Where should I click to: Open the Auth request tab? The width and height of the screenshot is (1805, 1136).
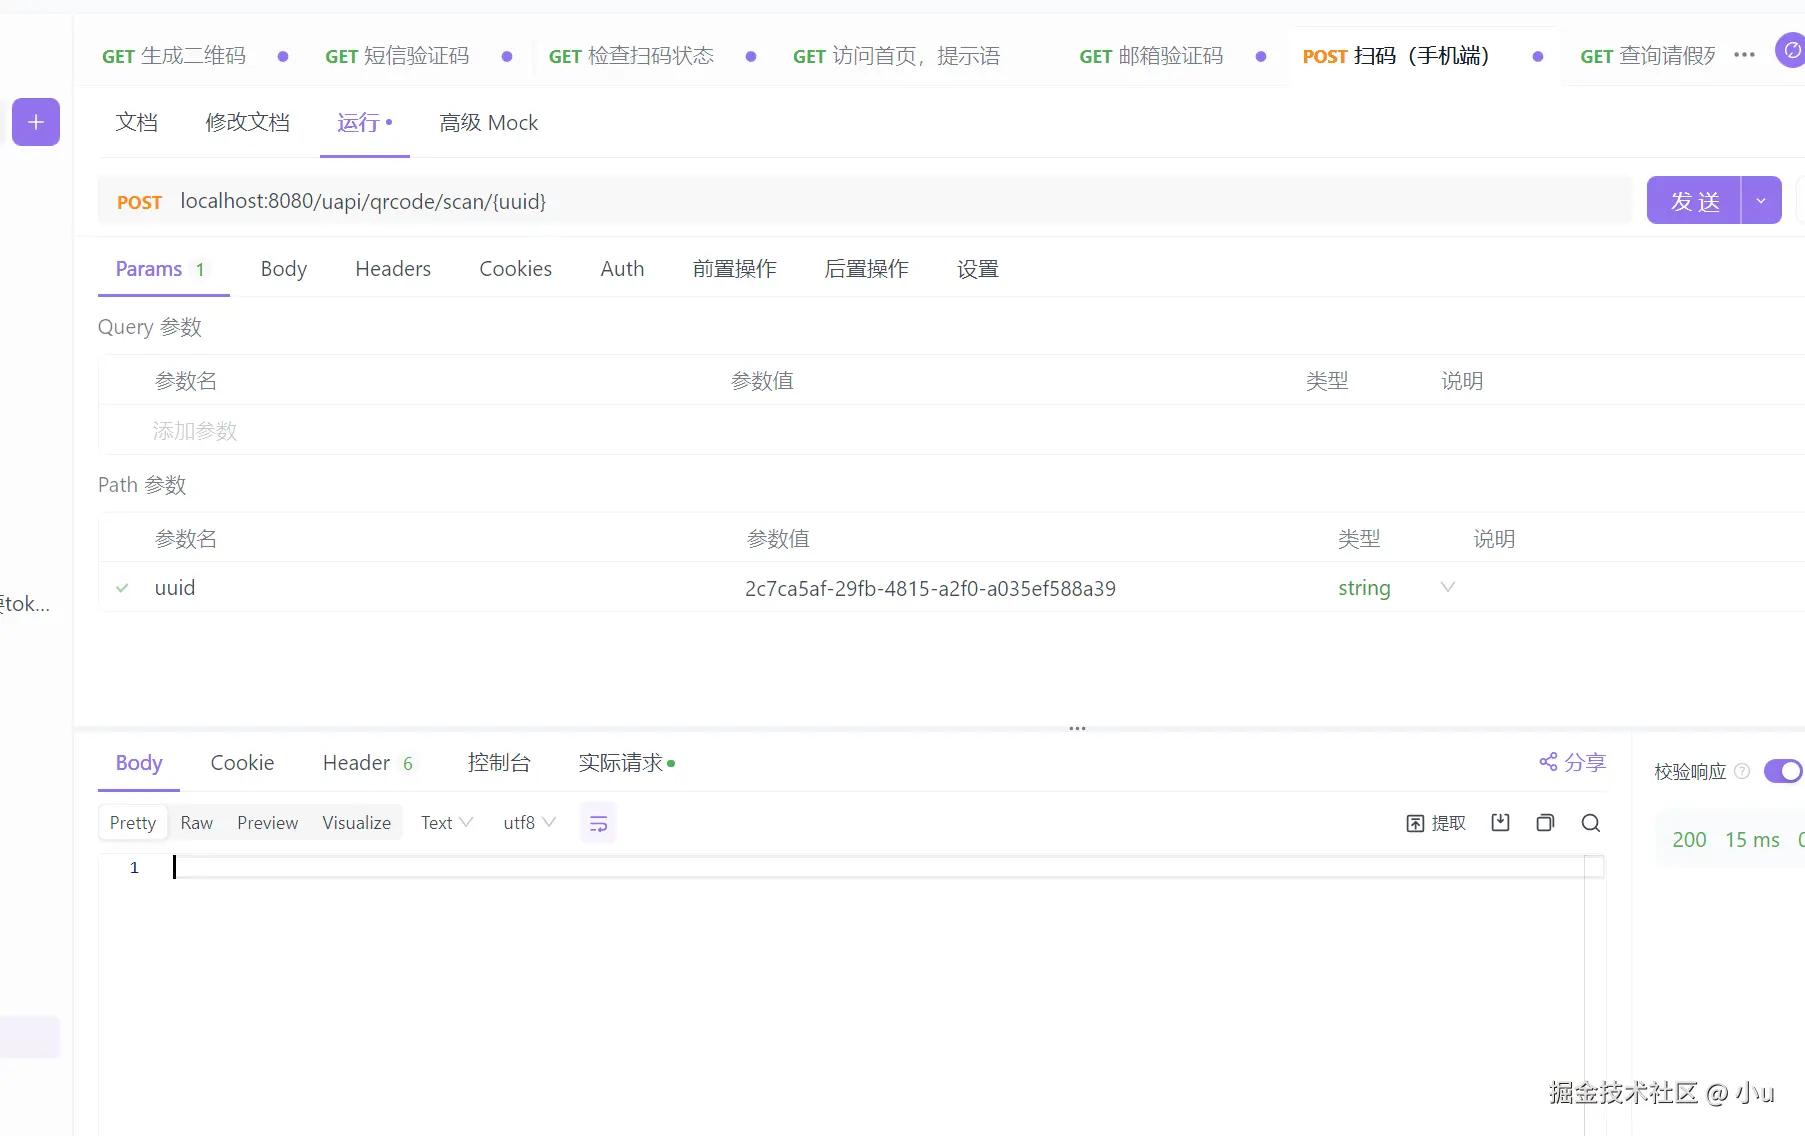coord(622,268)
